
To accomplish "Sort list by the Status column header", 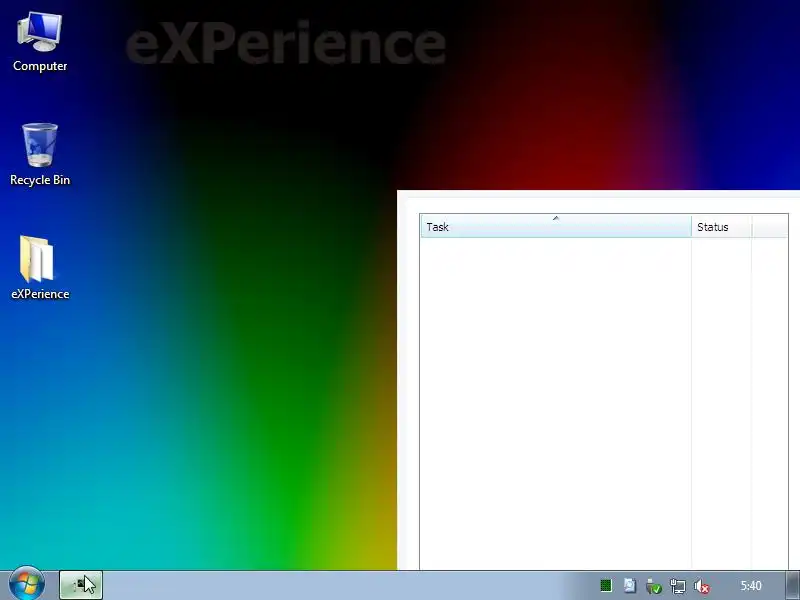I will click(721, 227).
